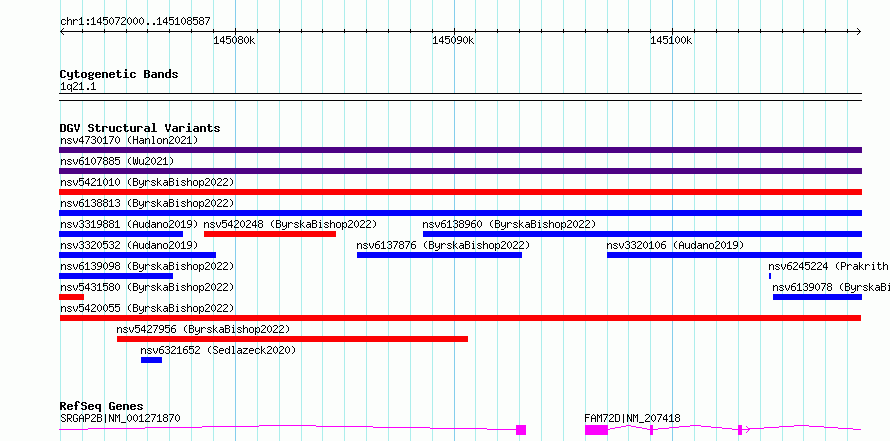Image resolution: width=890 pixels, height=441 pixels.
Task: Click the nsv5420055 (ByrskaBishop2022) label
Action: pos(147,308)
